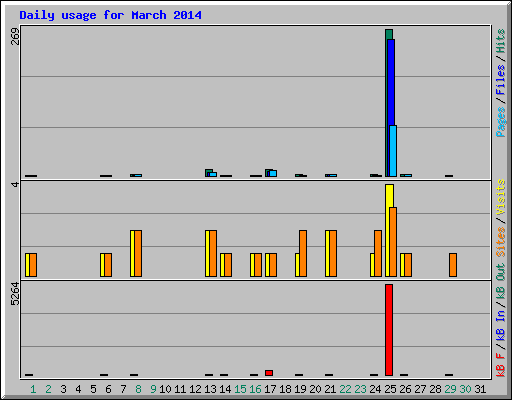This screenshot has height=400, width=512.
Task: Click the orange Sites bar for day 14
Action: coord(228,265)
